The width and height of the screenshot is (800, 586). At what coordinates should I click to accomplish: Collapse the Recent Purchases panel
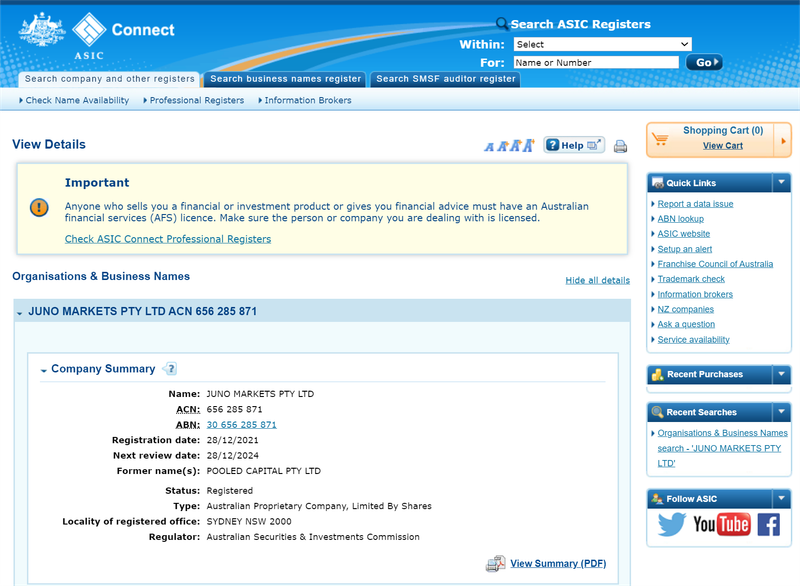781,374
